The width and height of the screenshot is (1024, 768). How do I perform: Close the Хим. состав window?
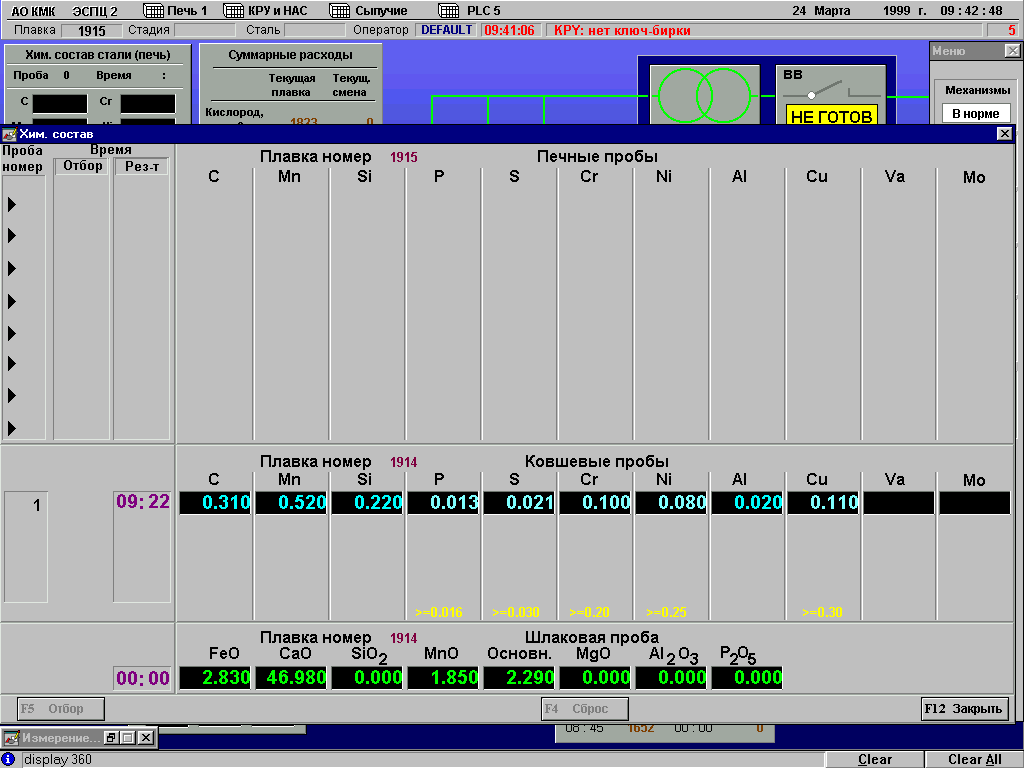(x=1004, y=133)
